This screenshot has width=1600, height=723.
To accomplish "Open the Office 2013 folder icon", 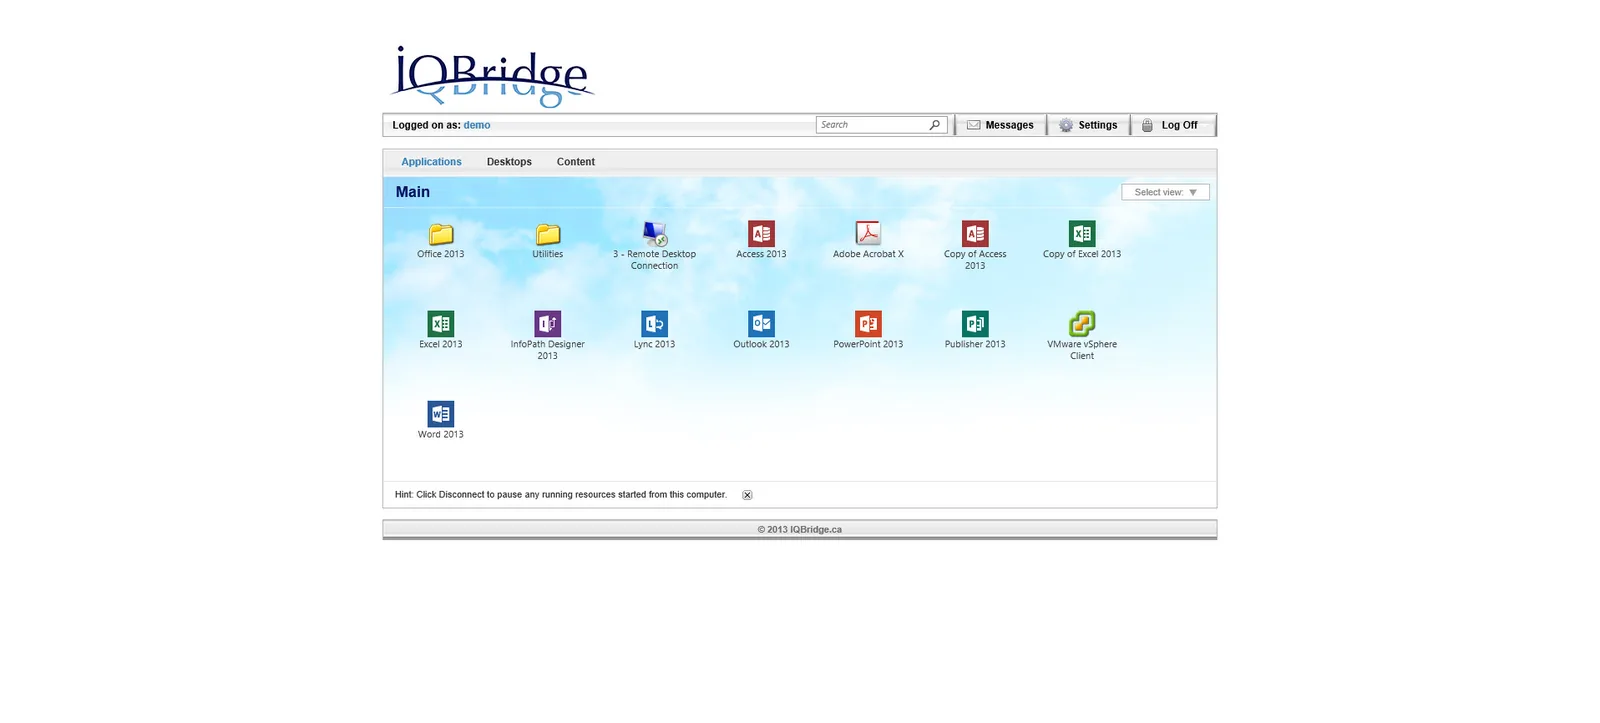I will (x=441, y=234).
